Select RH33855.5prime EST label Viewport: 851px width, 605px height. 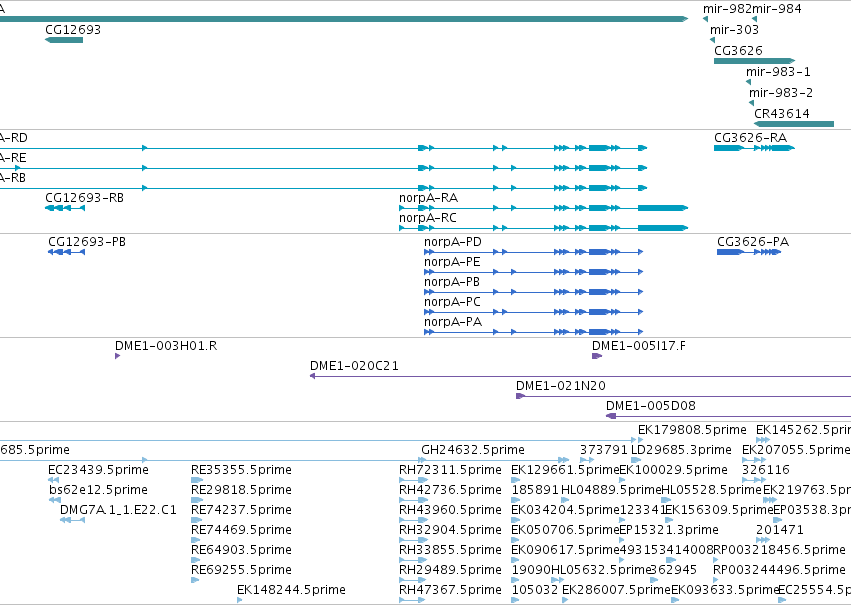[450, 550]
